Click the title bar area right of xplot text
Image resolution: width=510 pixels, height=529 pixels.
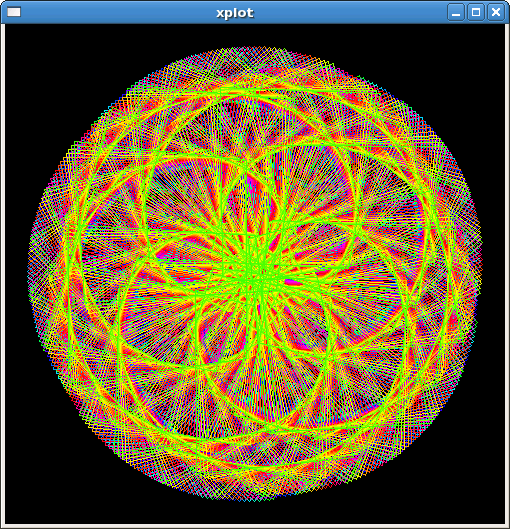[351, 12]
